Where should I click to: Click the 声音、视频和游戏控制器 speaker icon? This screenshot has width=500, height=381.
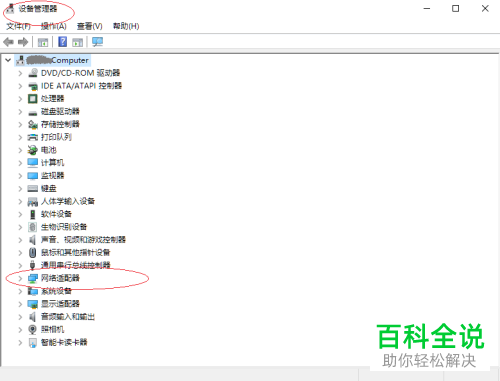[x=33, y=240]
